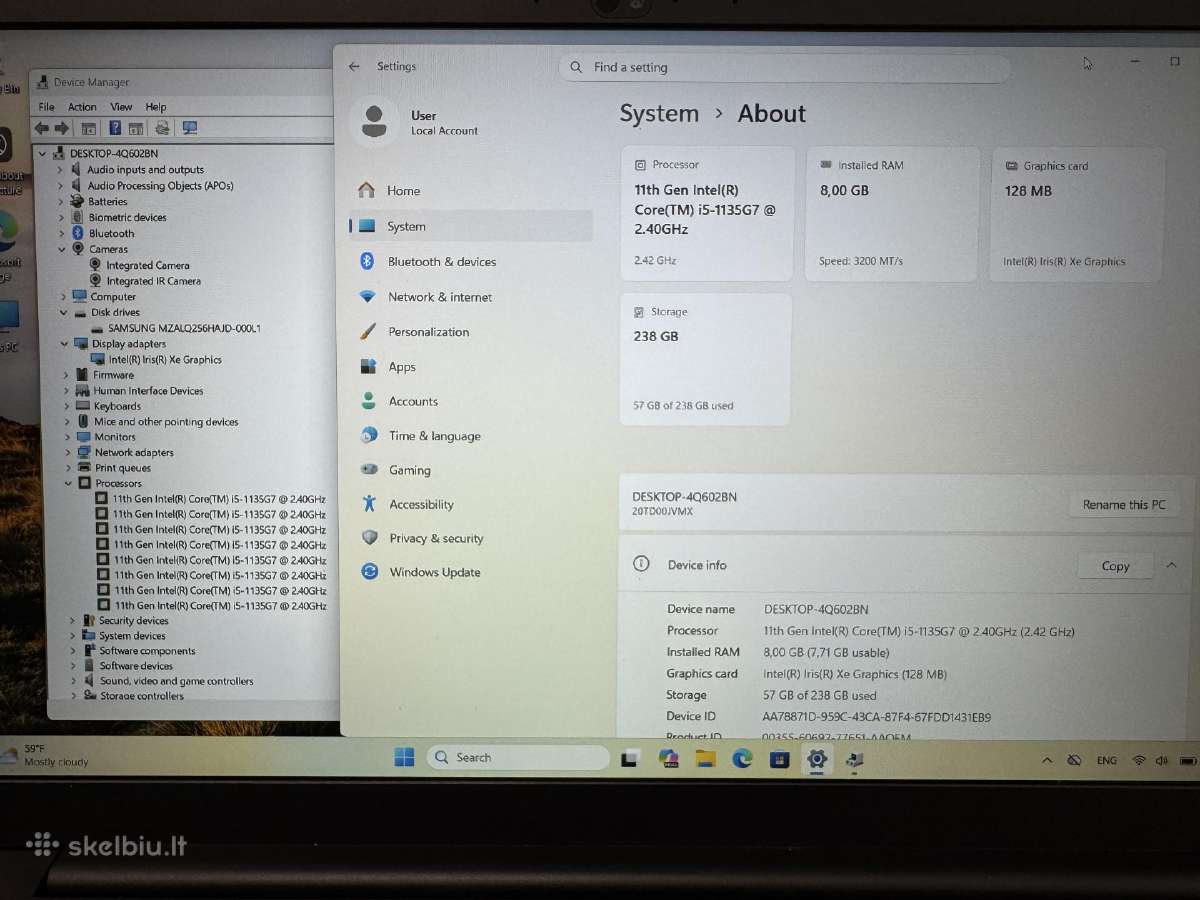This screenshot has height=900, width=1200.
Task: Select Biometric devices row
Action: coord(127,218)
